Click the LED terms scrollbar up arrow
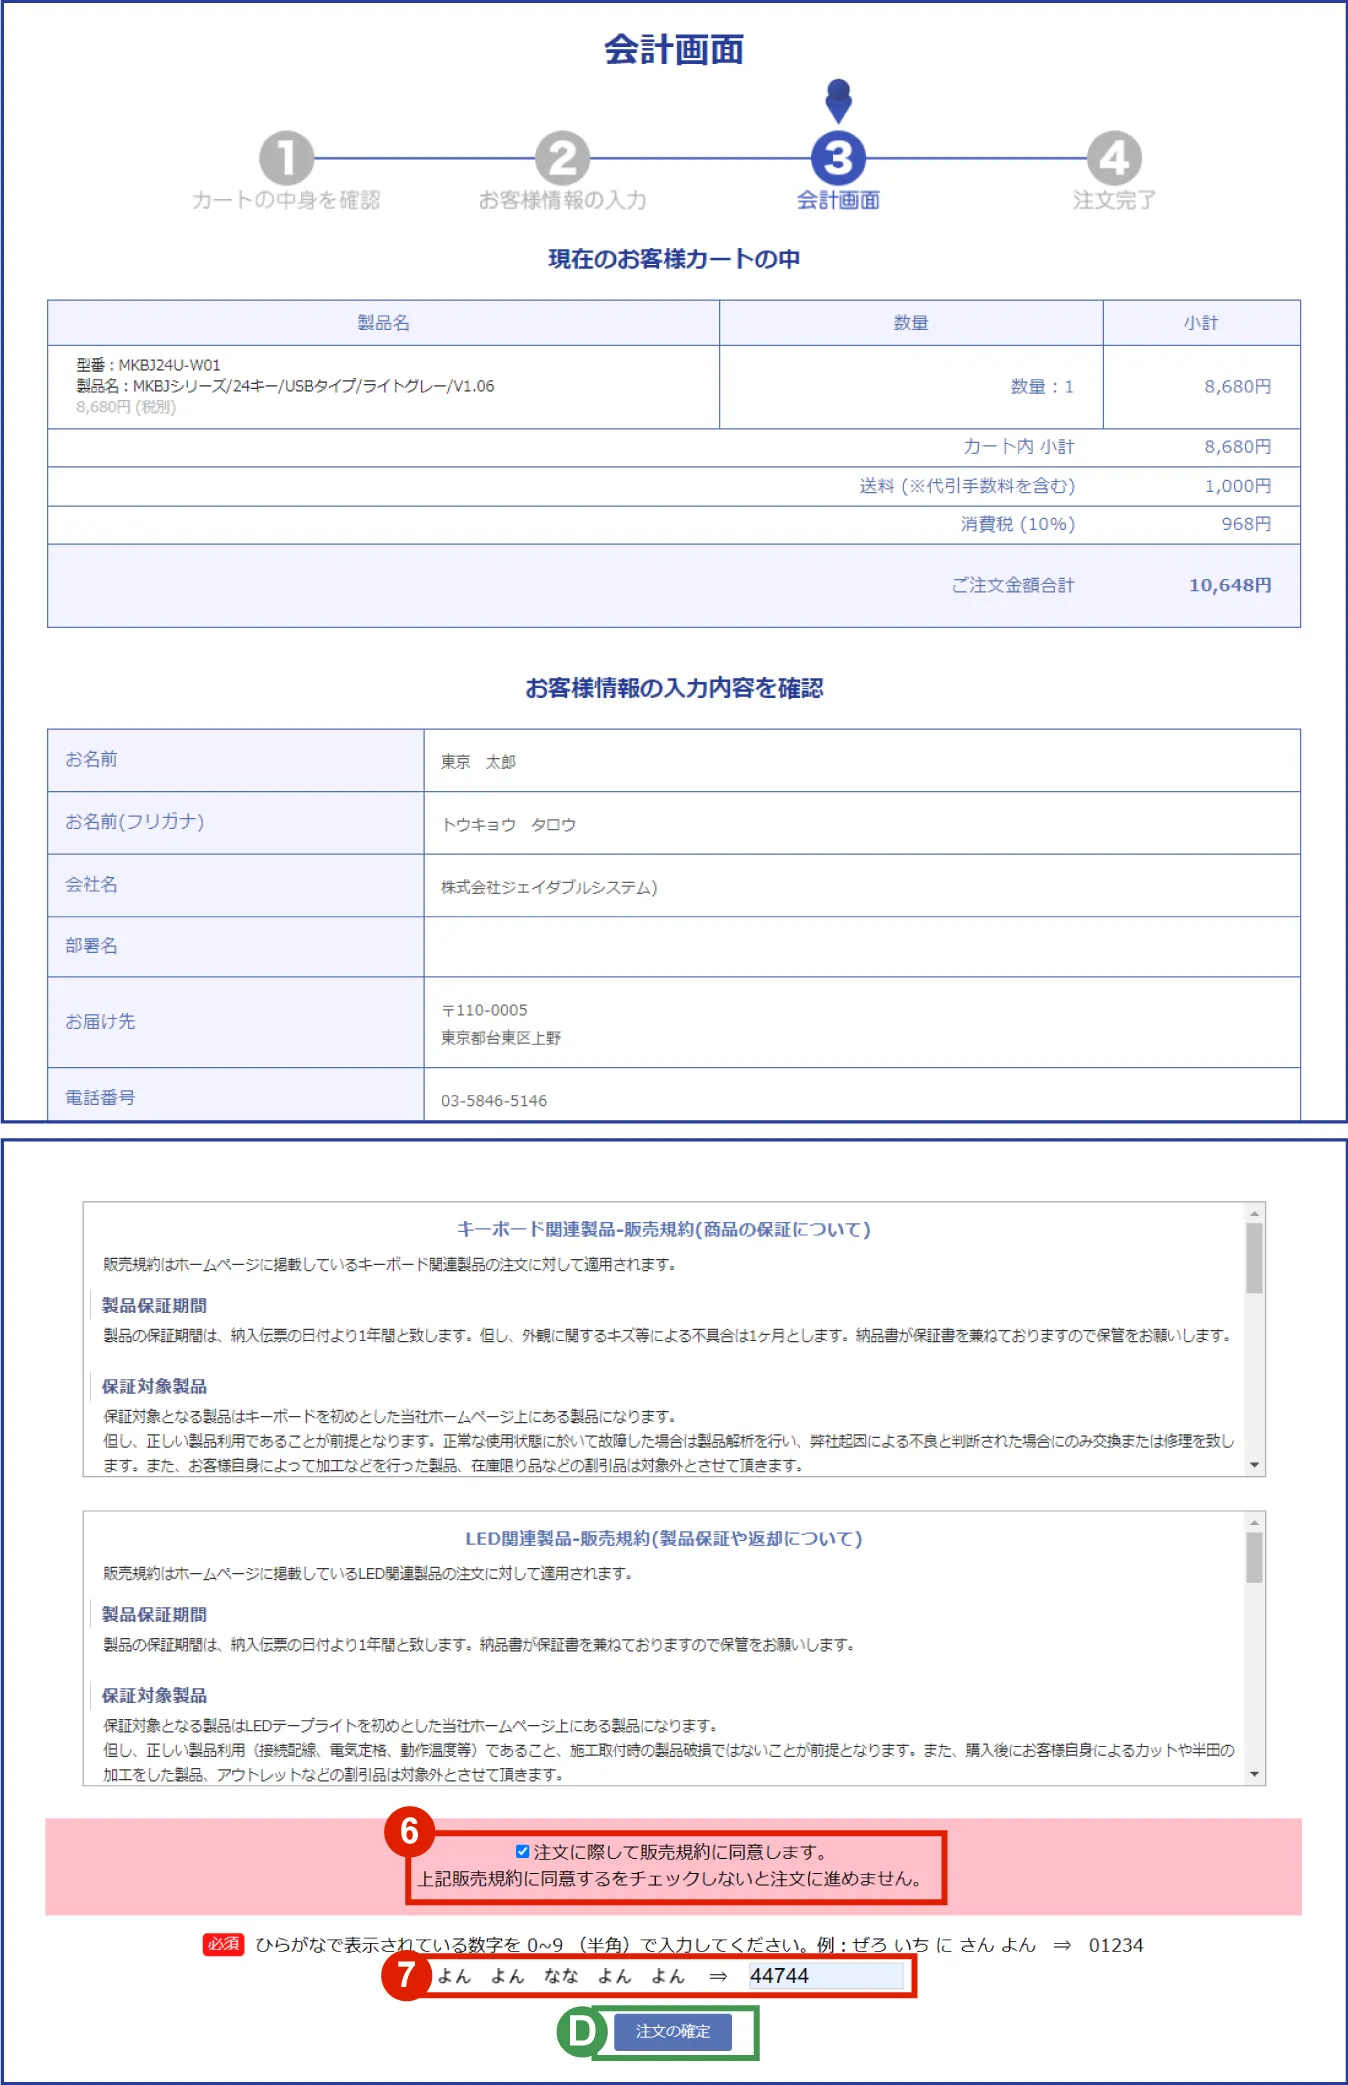 1254,1522
